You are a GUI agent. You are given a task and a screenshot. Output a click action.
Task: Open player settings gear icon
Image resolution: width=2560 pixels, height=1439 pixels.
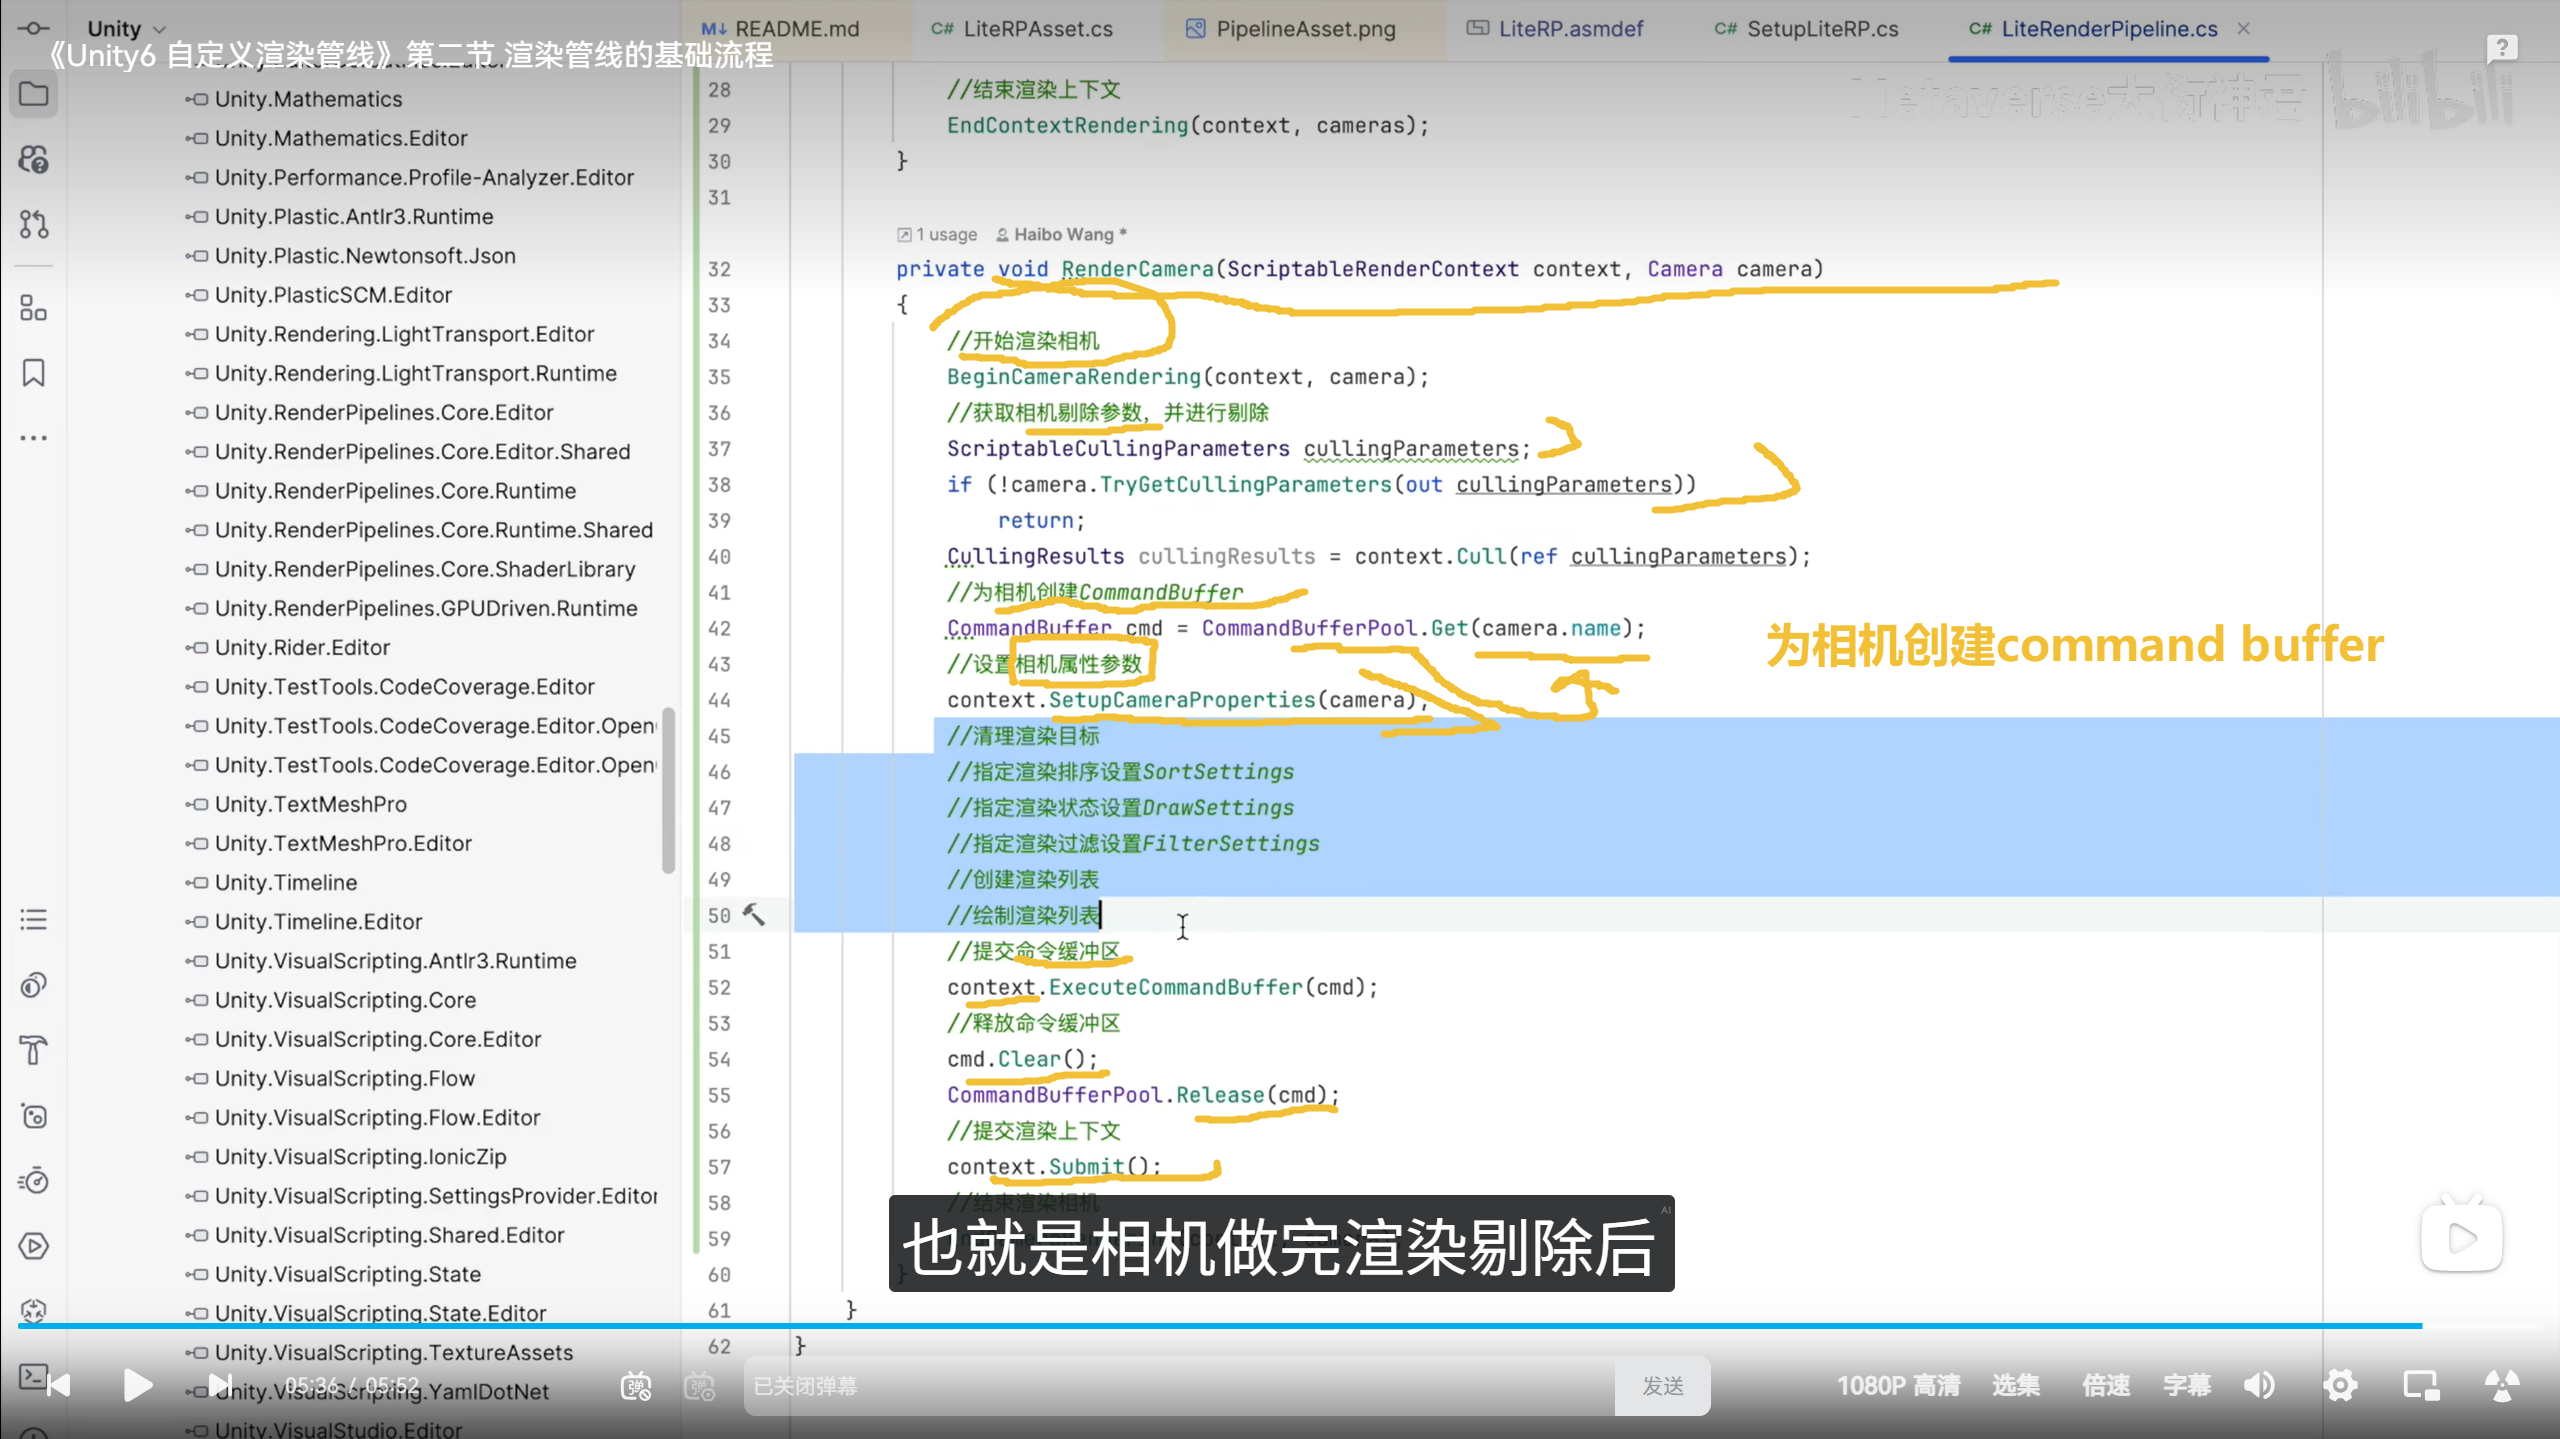2340,1385
